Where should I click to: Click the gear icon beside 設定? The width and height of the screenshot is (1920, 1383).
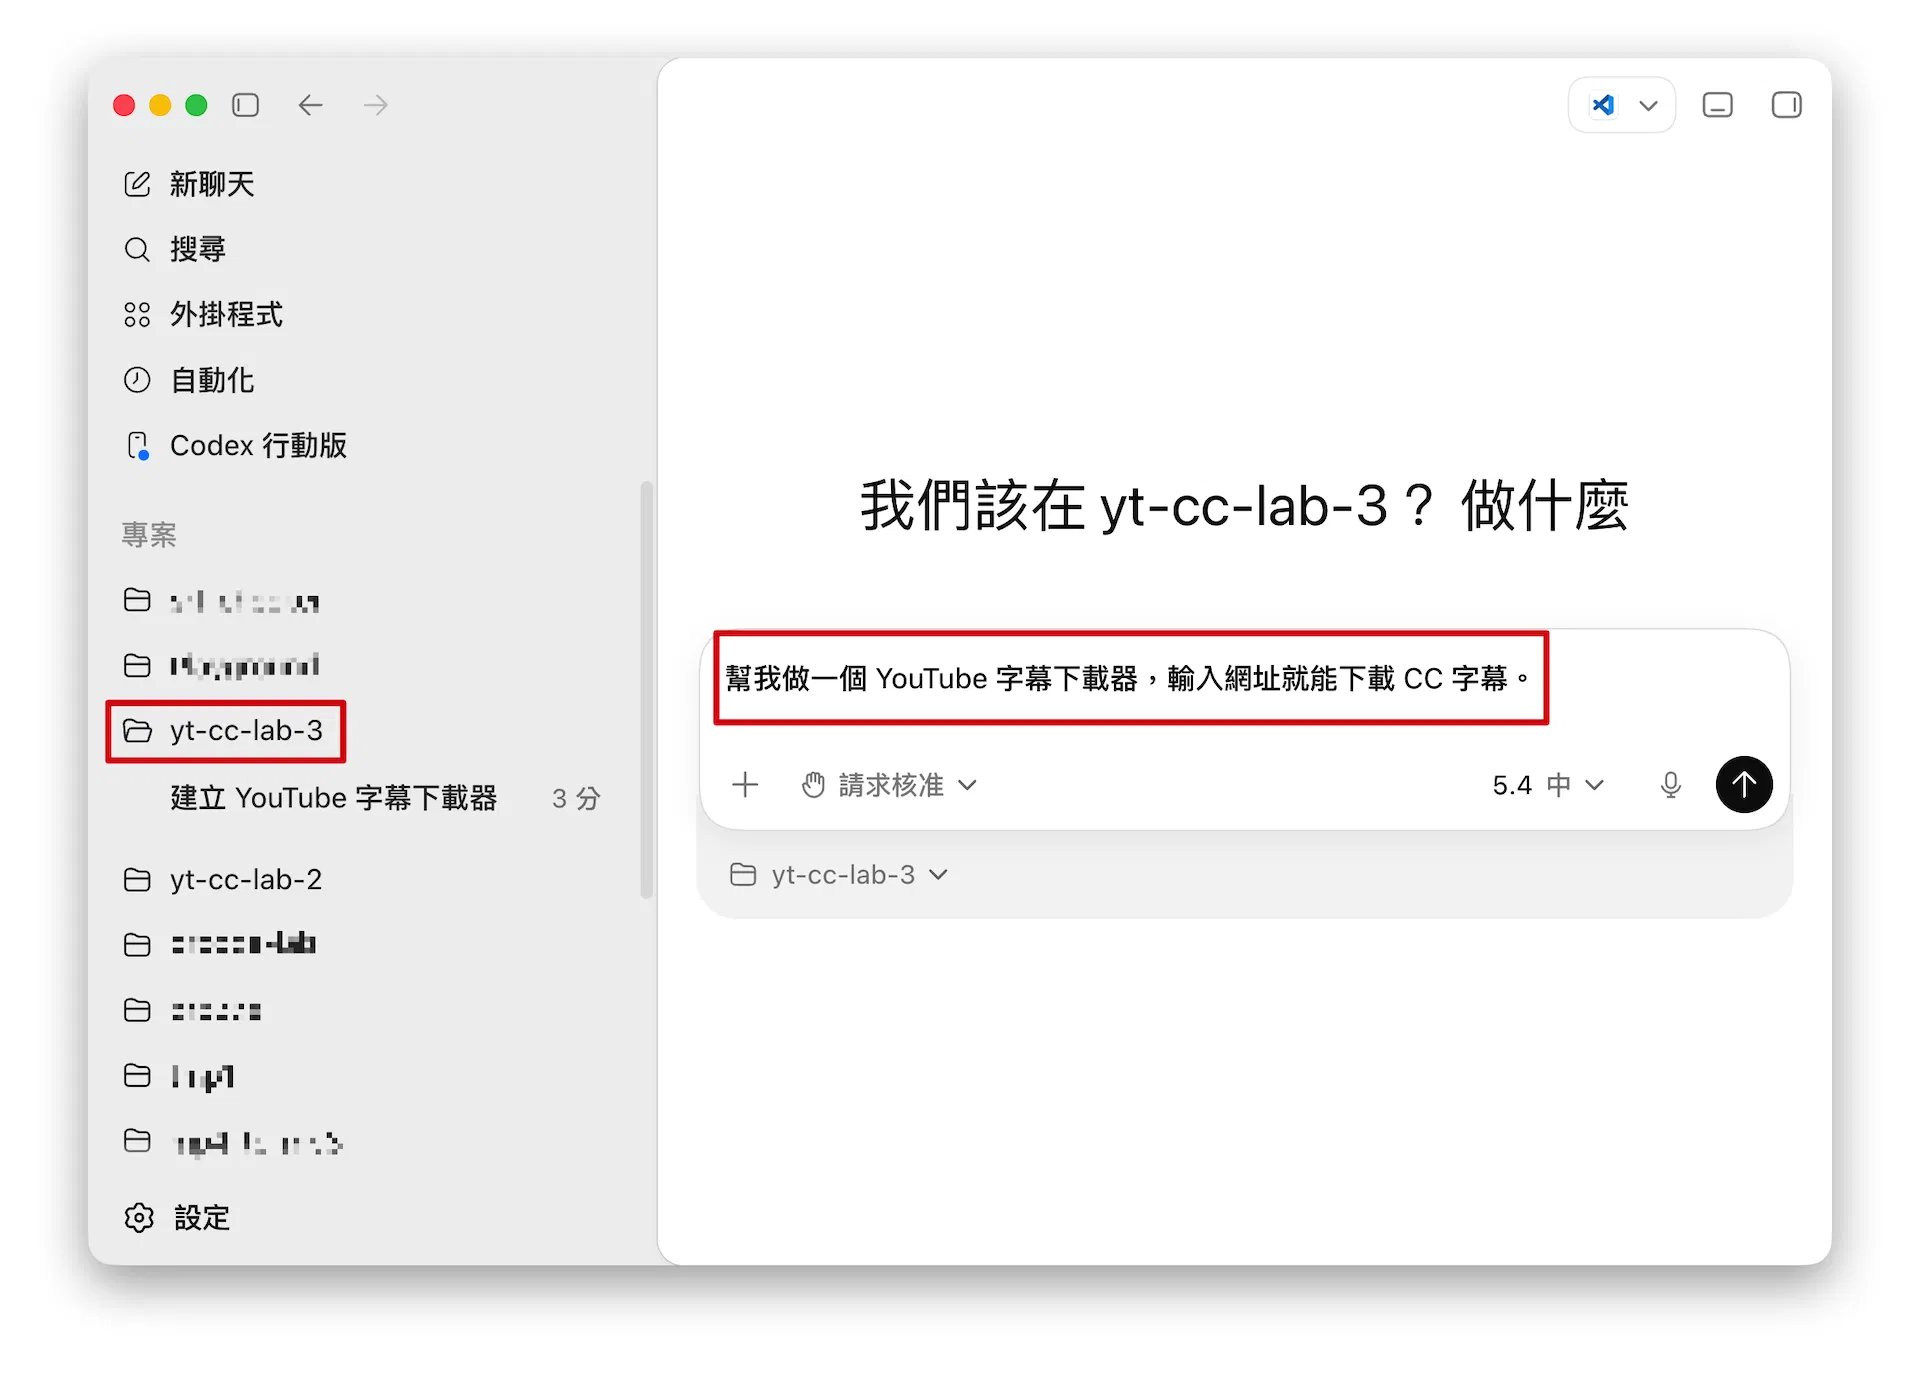point(139,1217)
